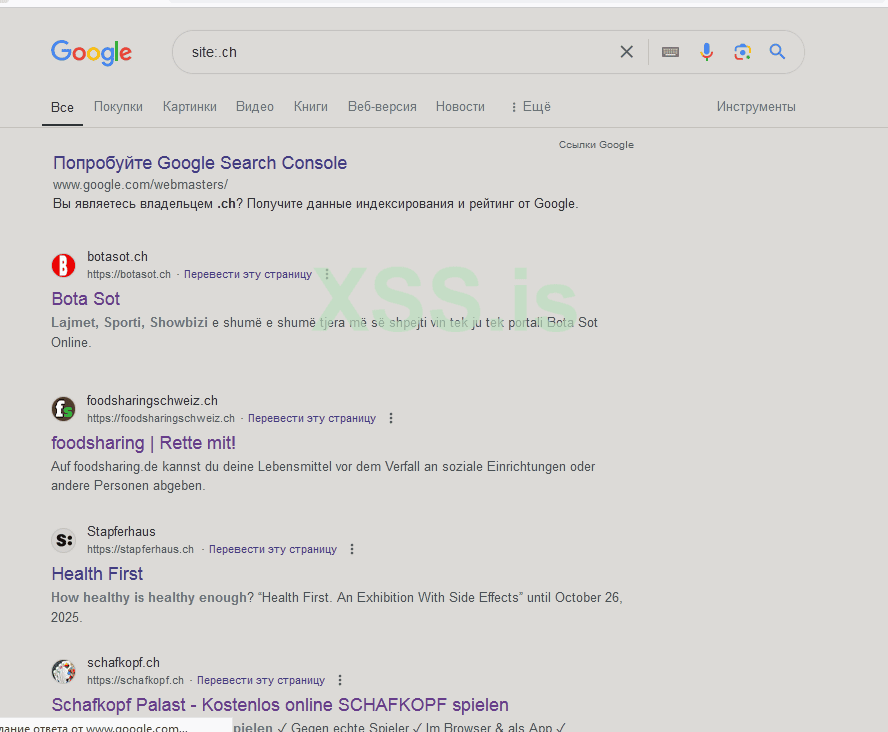Click the https://schafkopf.ch URL text
The height and width of the screenshot is (732, 888).
pyautogui.click(x=135, y=680)
